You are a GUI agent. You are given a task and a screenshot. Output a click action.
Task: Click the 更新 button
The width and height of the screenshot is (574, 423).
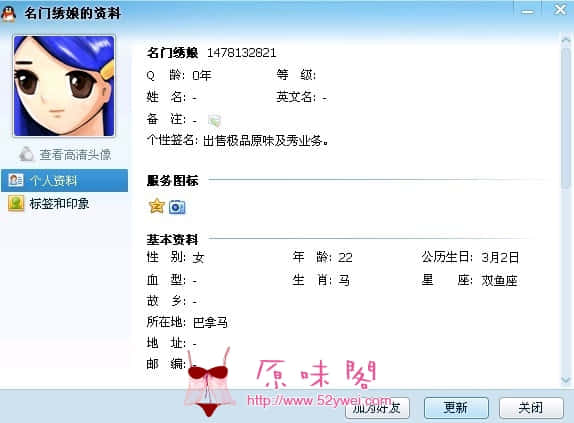coord(456,408)
